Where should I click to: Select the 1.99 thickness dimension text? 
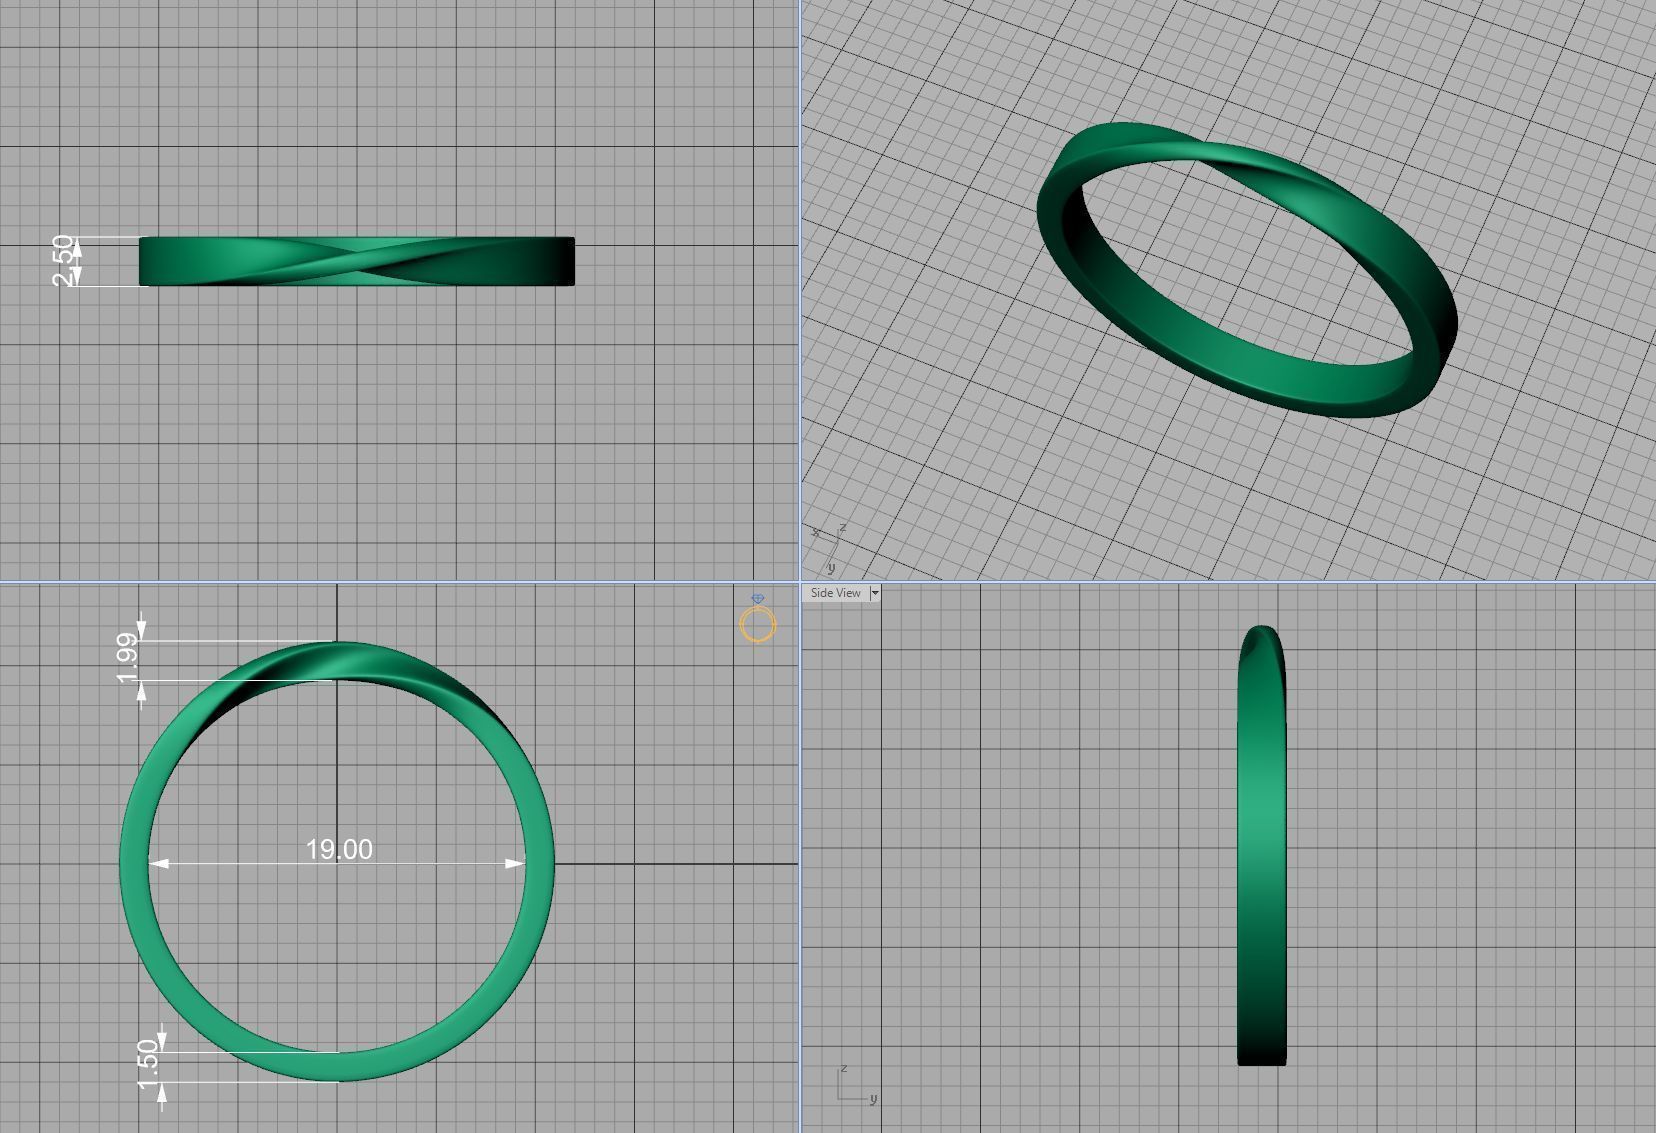click(x=128, y=658)
